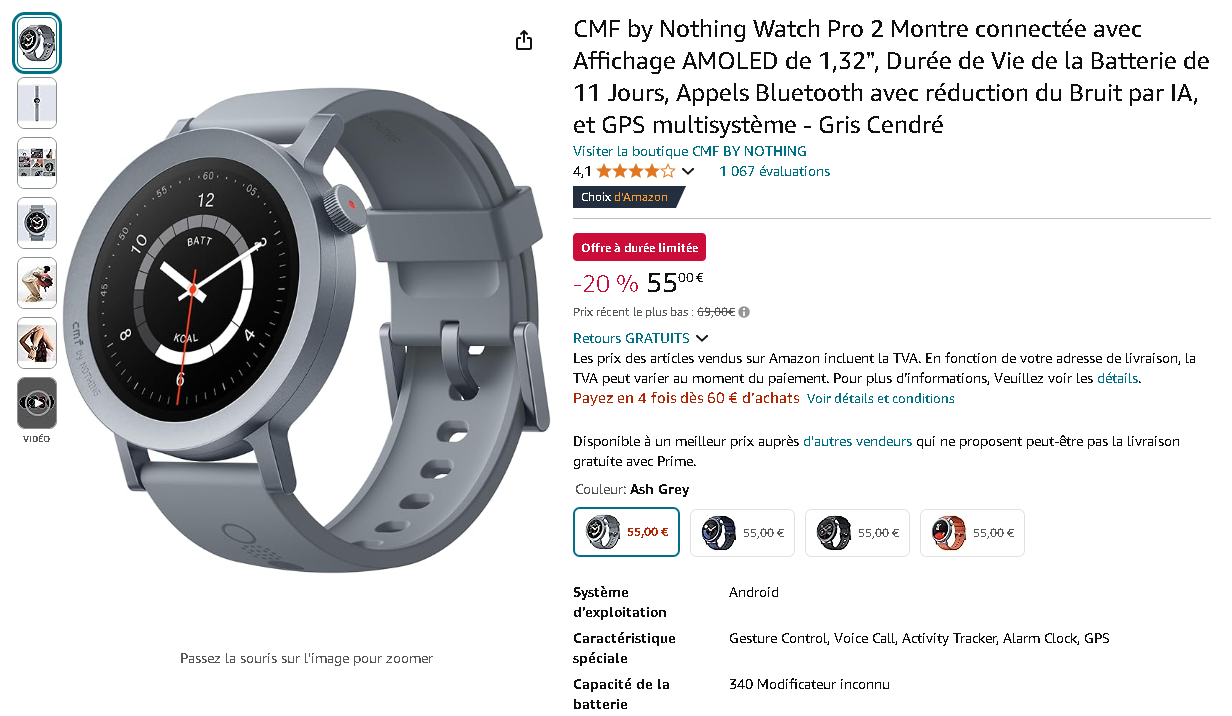Choose the dark blue watch color variant

[742, 533]
